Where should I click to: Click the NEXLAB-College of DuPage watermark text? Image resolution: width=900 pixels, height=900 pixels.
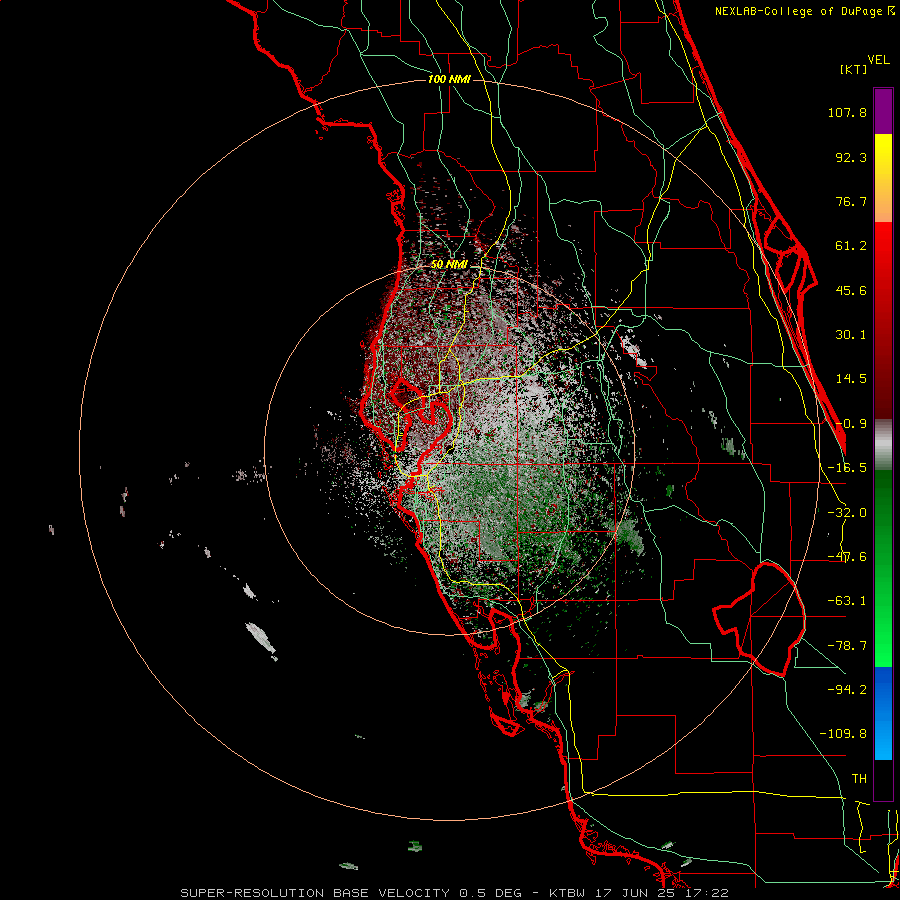pyautogui.click(x=805, y=11)
